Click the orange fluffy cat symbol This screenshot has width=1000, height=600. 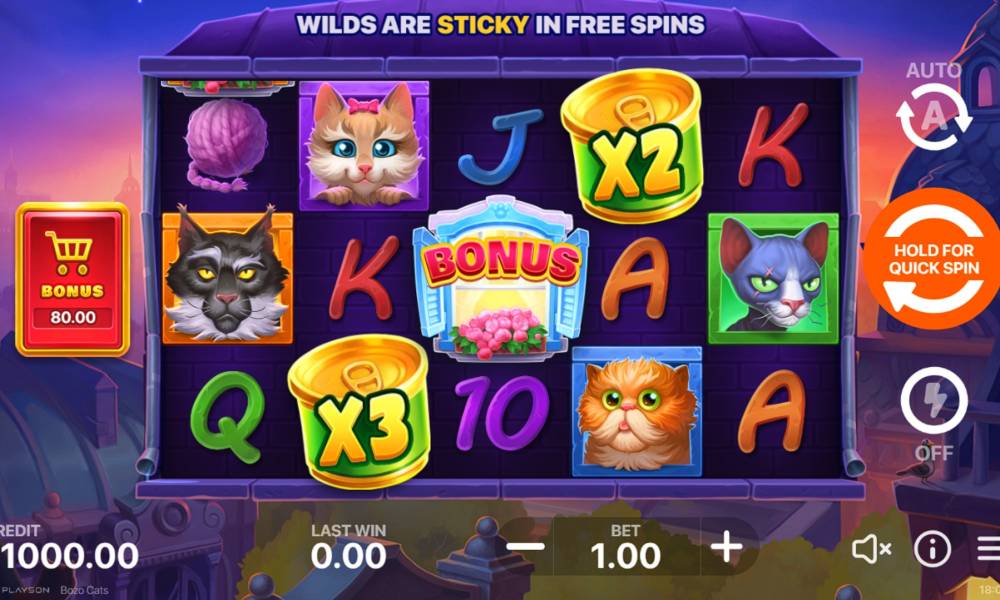[637, 412]
